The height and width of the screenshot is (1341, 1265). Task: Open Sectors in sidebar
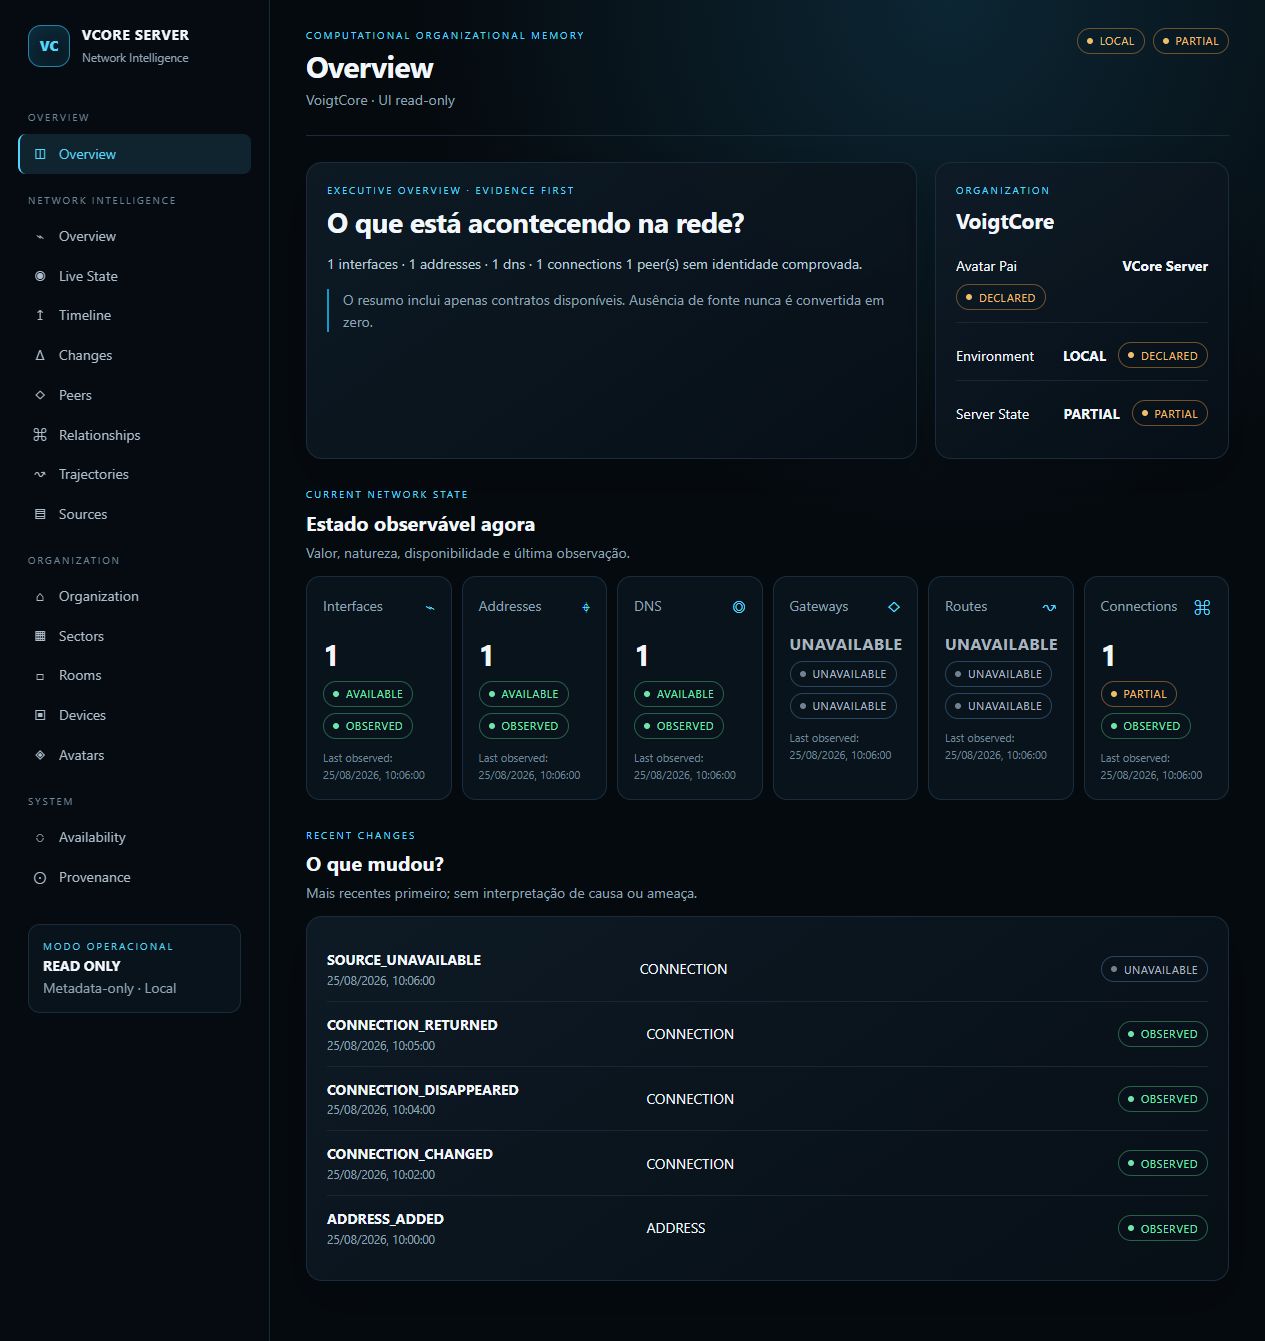coord(134,636)
